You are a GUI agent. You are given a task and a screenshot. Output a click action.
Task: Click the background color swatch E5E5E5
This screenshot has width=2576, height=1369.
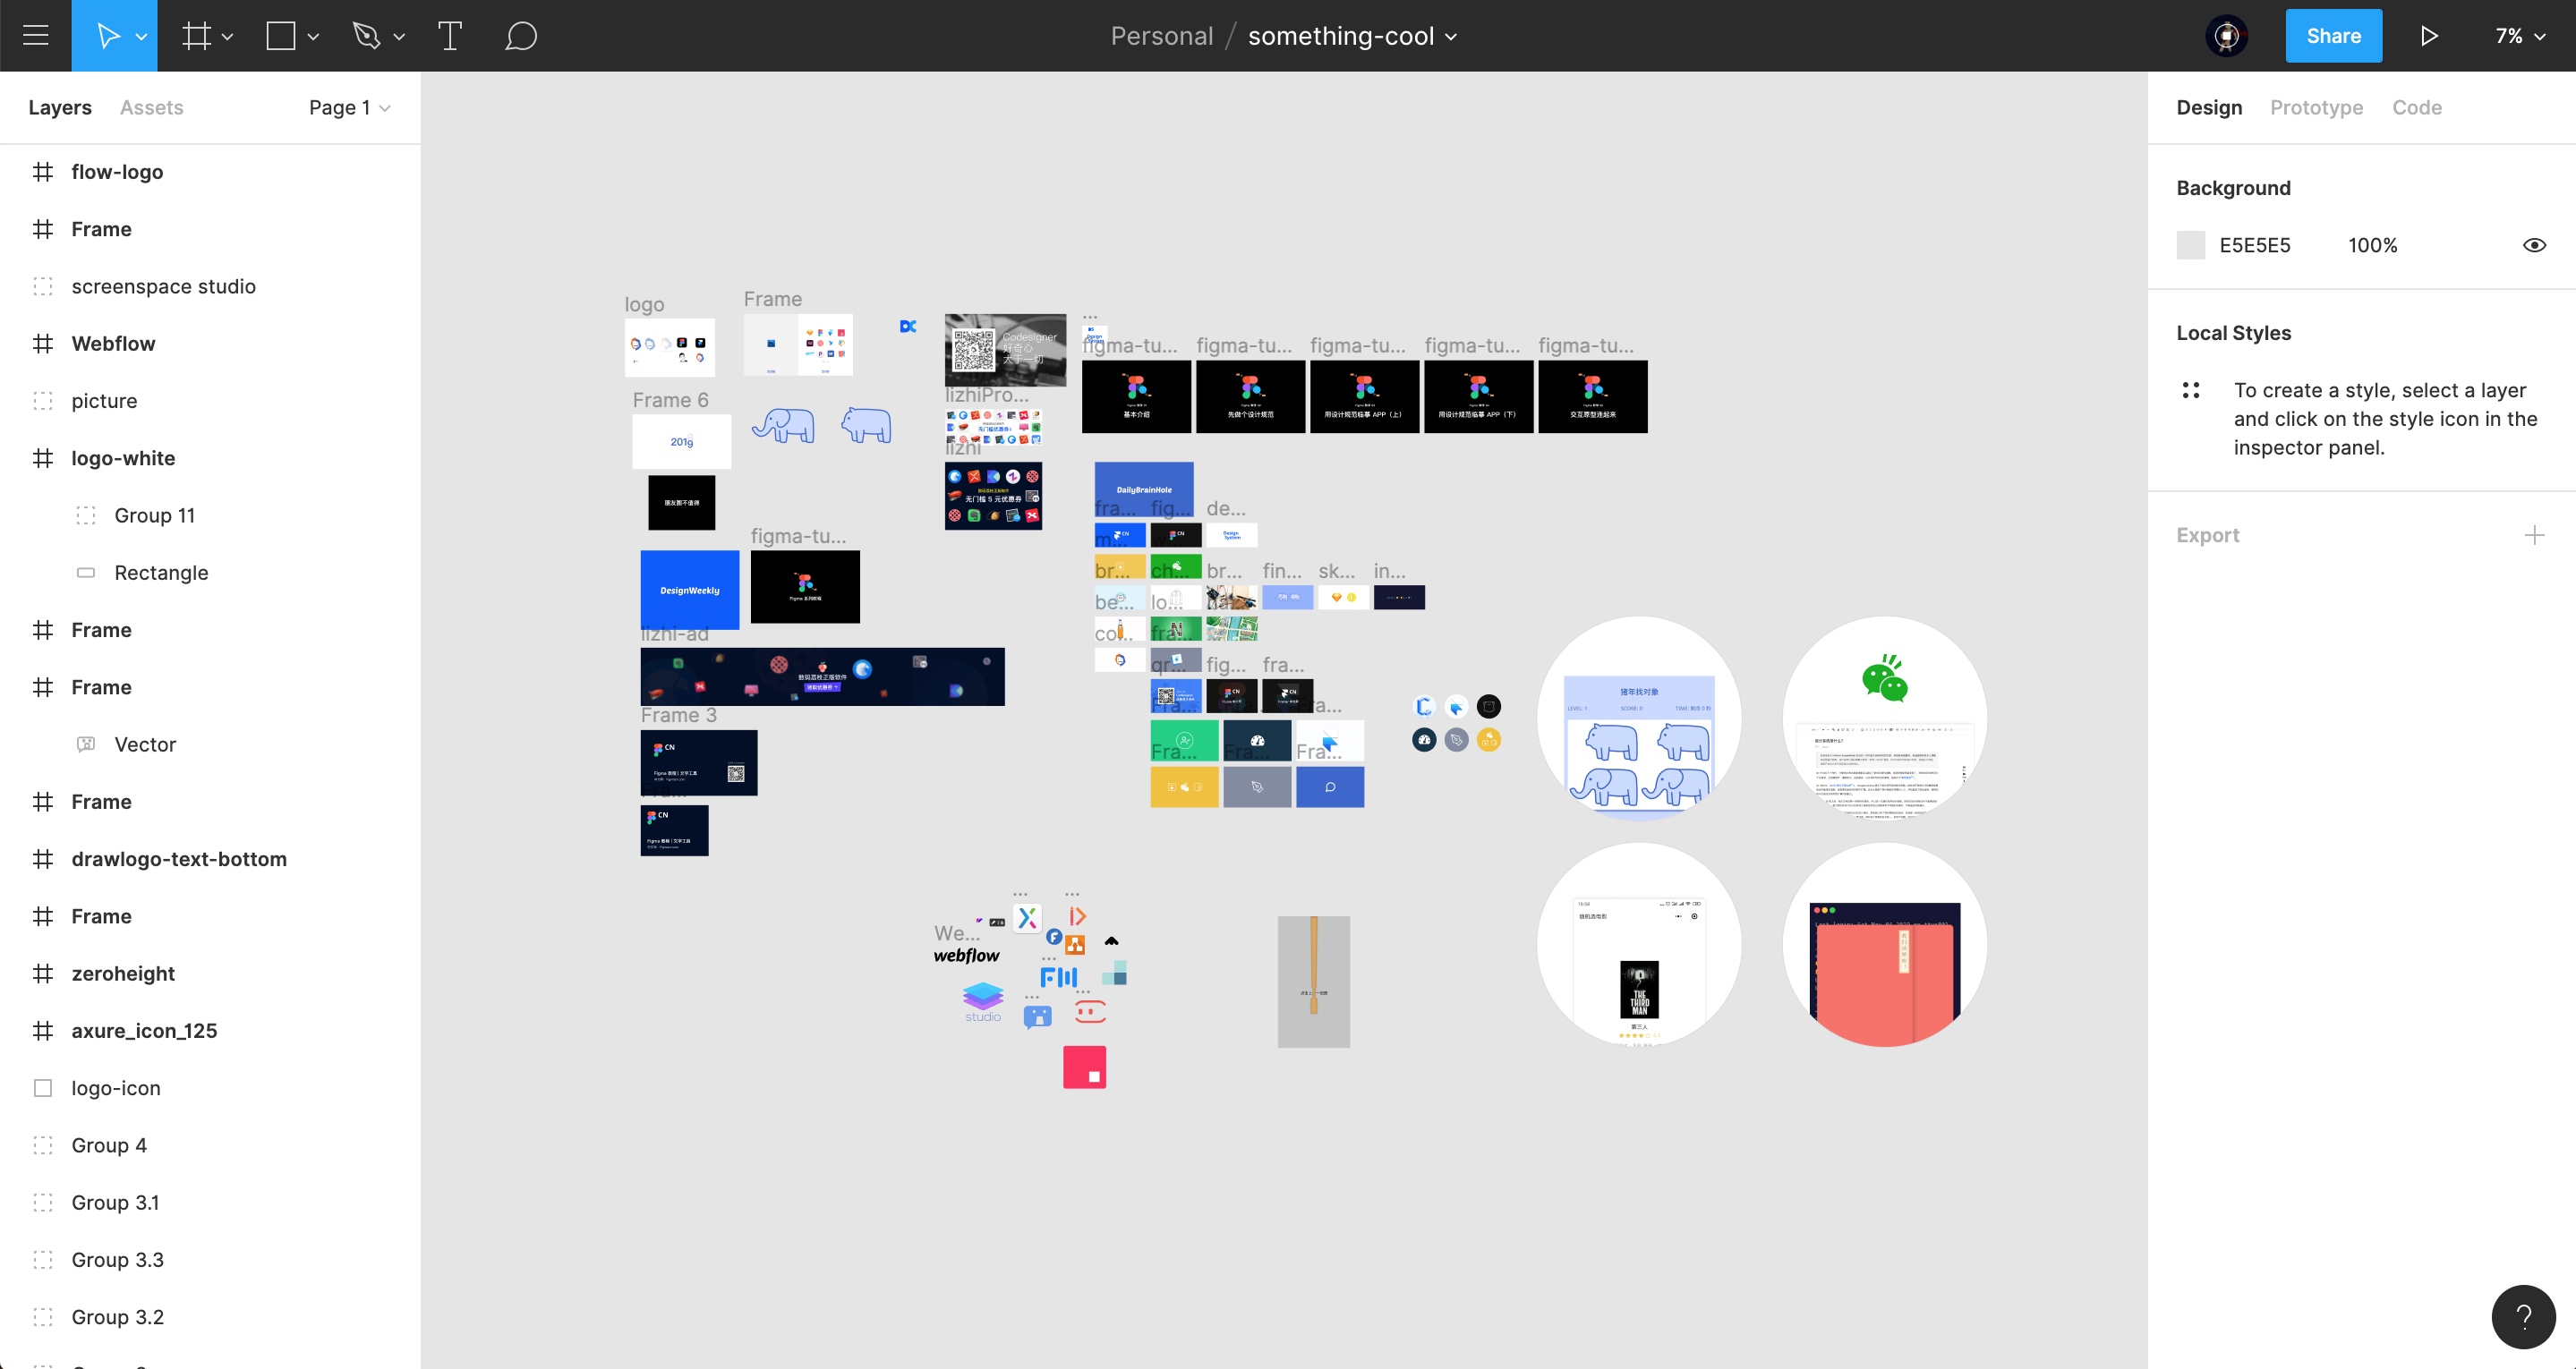[2191, 245]
